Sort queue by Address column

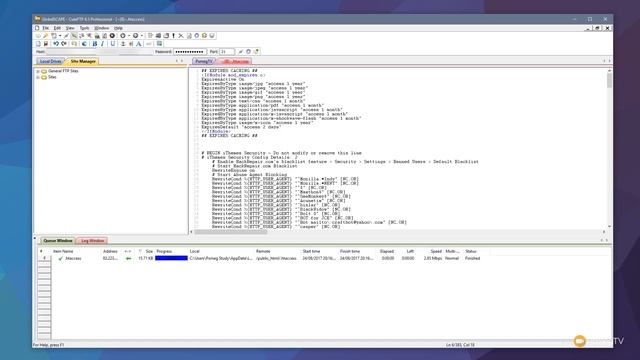tap(110, 251)
